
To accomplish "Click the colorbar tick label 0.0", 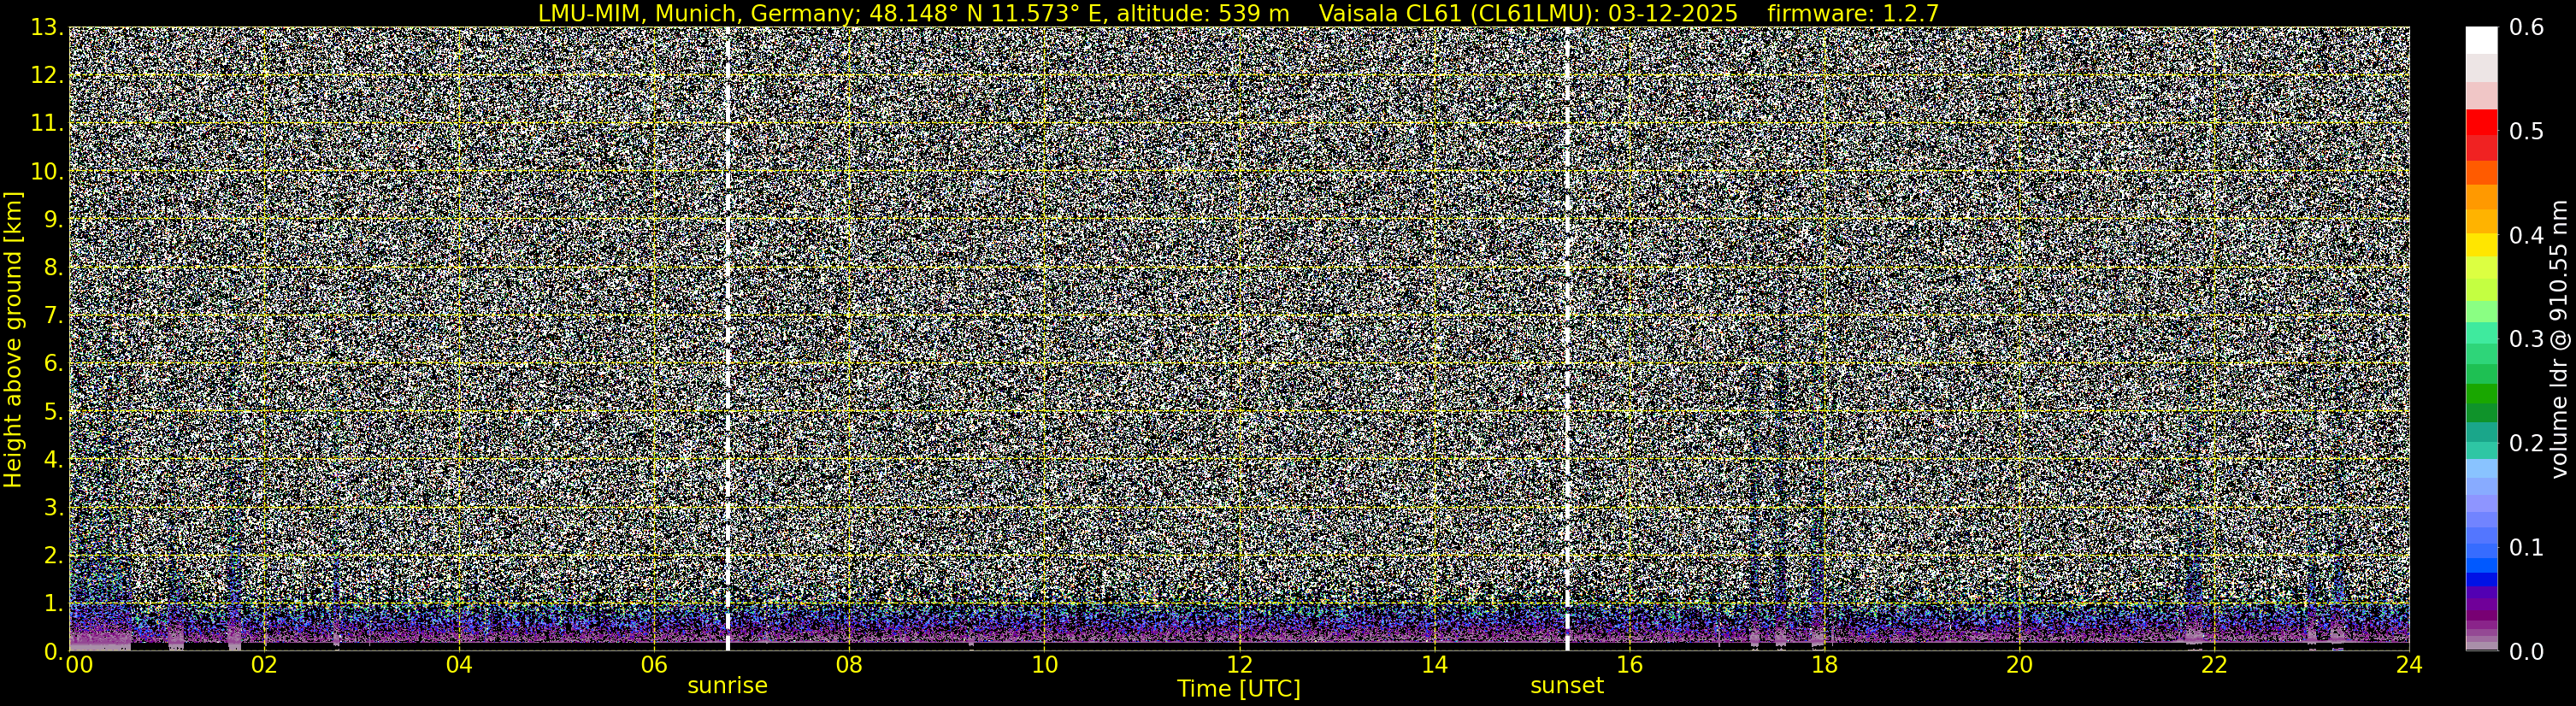I will point(2527,652).
